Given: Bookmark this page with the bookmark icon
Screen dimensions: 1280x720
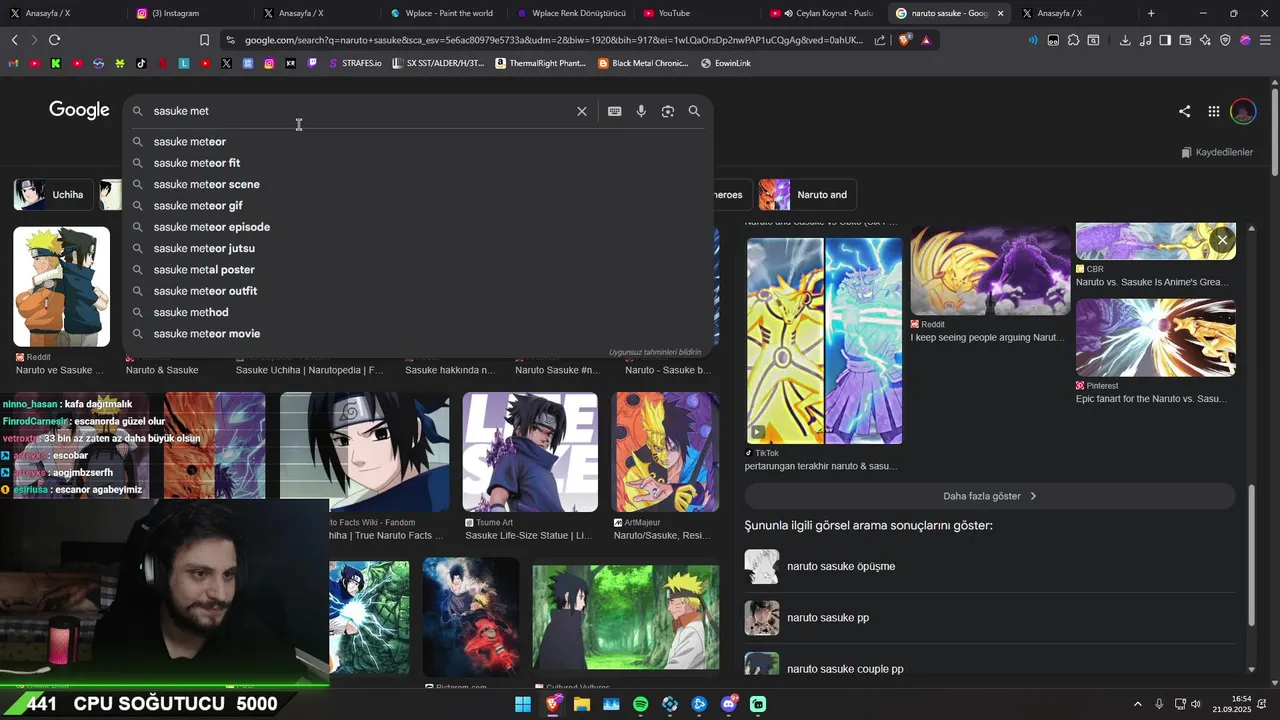Looking at the screenshot, I should pyautogui.click(x=204, y=40).
